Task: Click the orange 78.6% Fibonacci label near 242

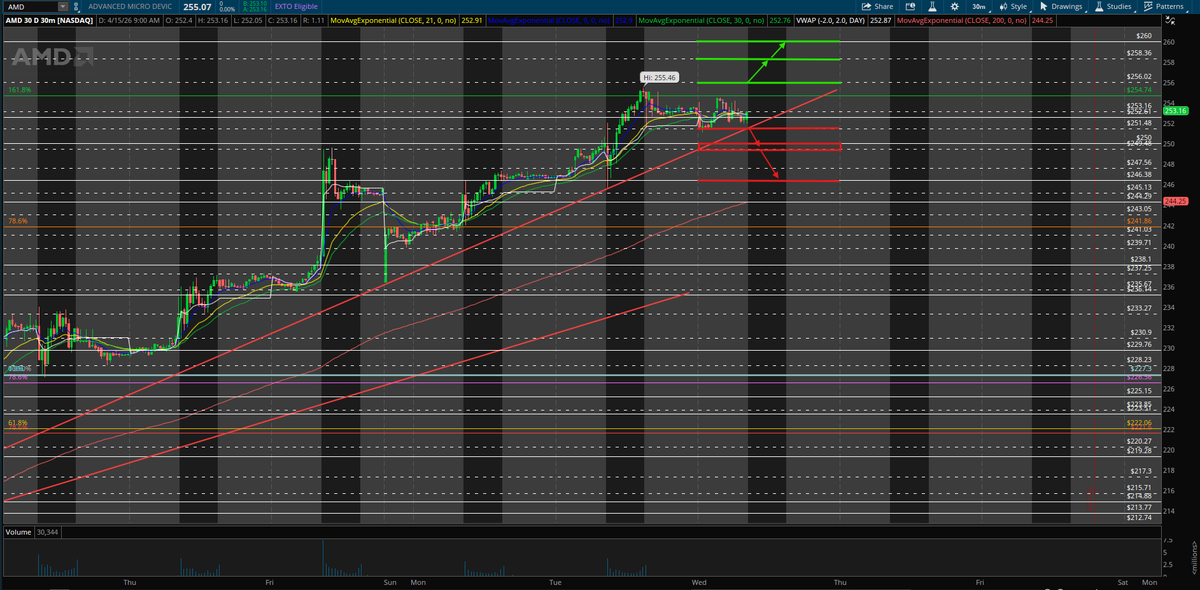Action: coord(16,220)
